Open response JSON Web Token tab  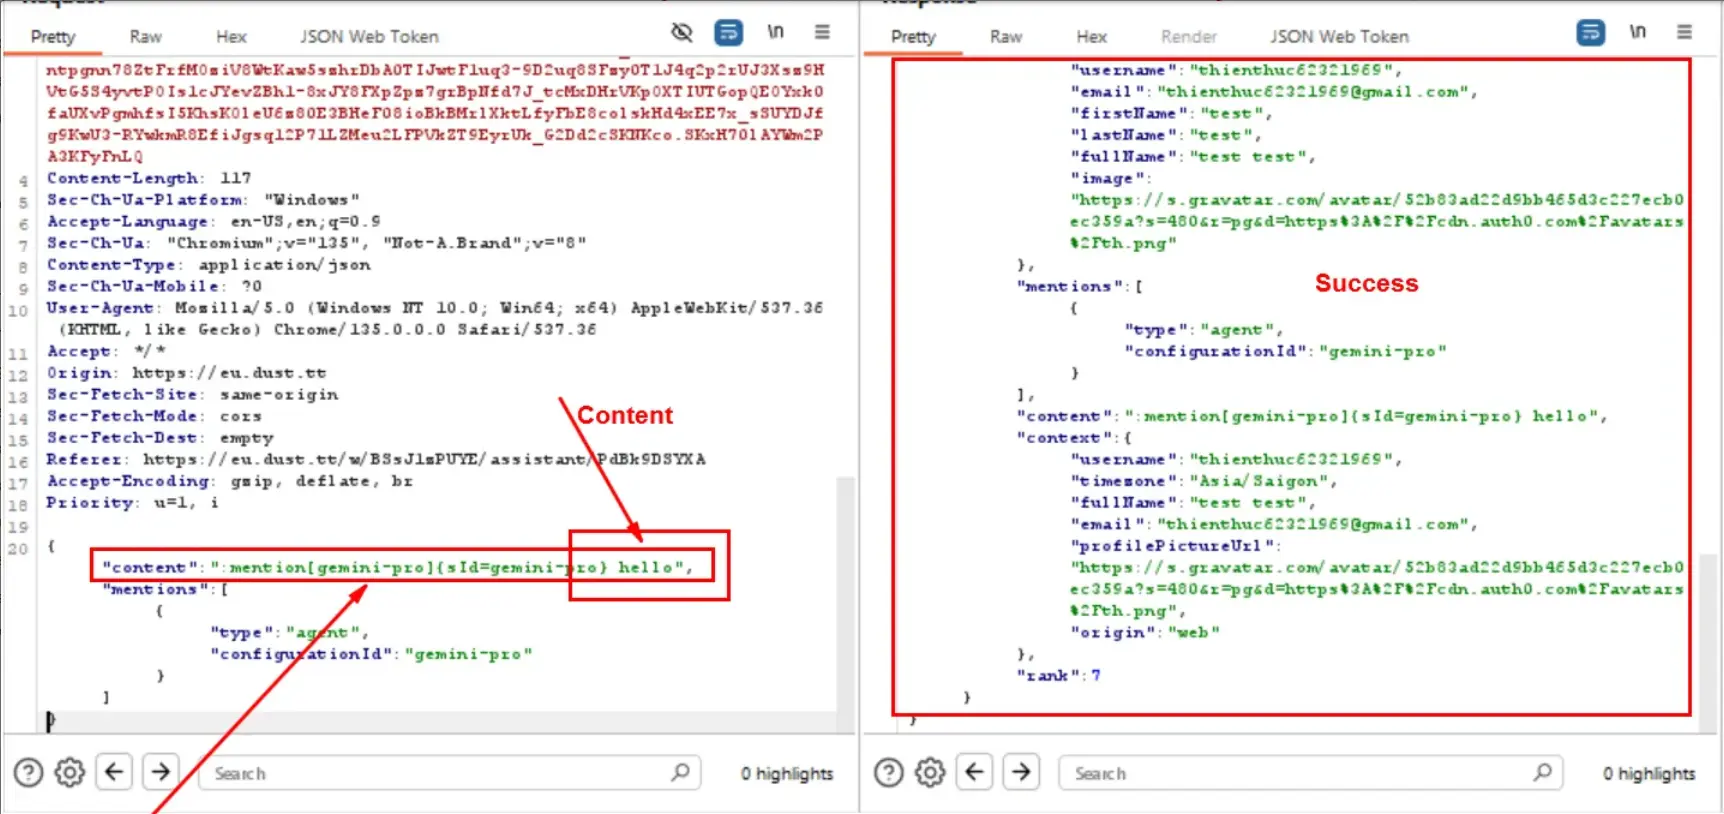click(1339, 37)
